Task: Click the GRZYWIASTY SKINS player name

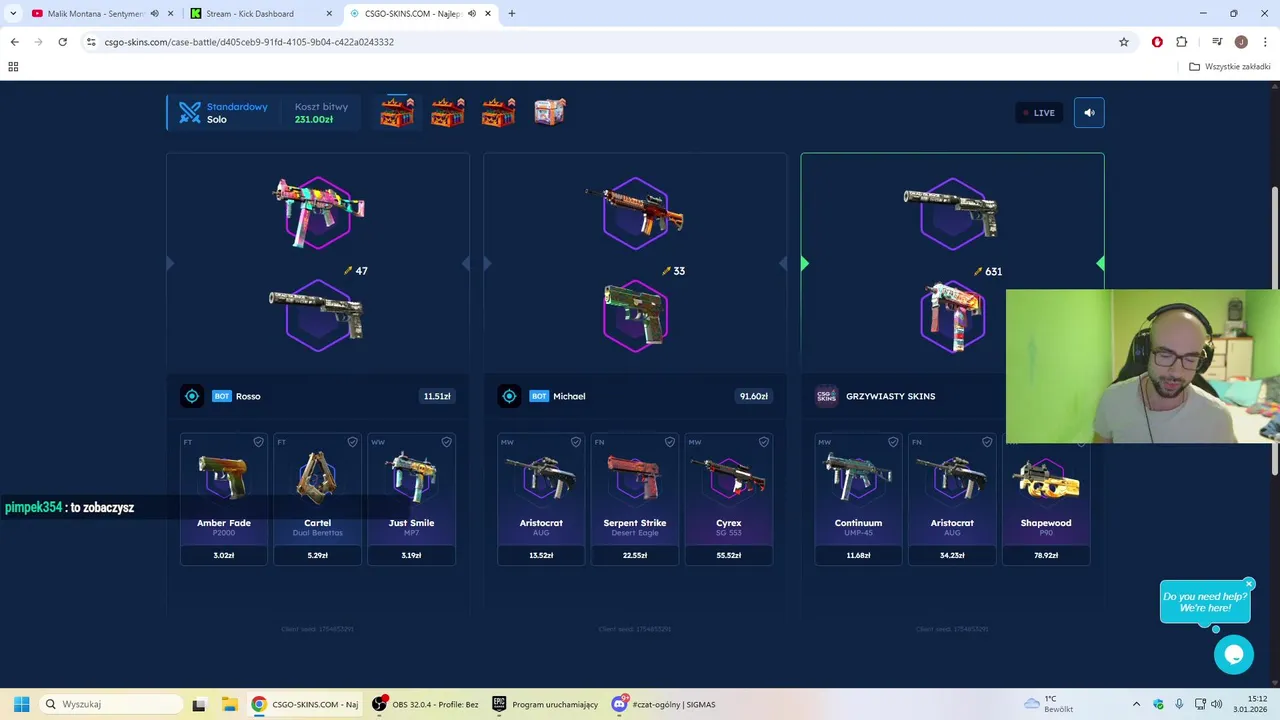Action: click(x=890, y=396)
